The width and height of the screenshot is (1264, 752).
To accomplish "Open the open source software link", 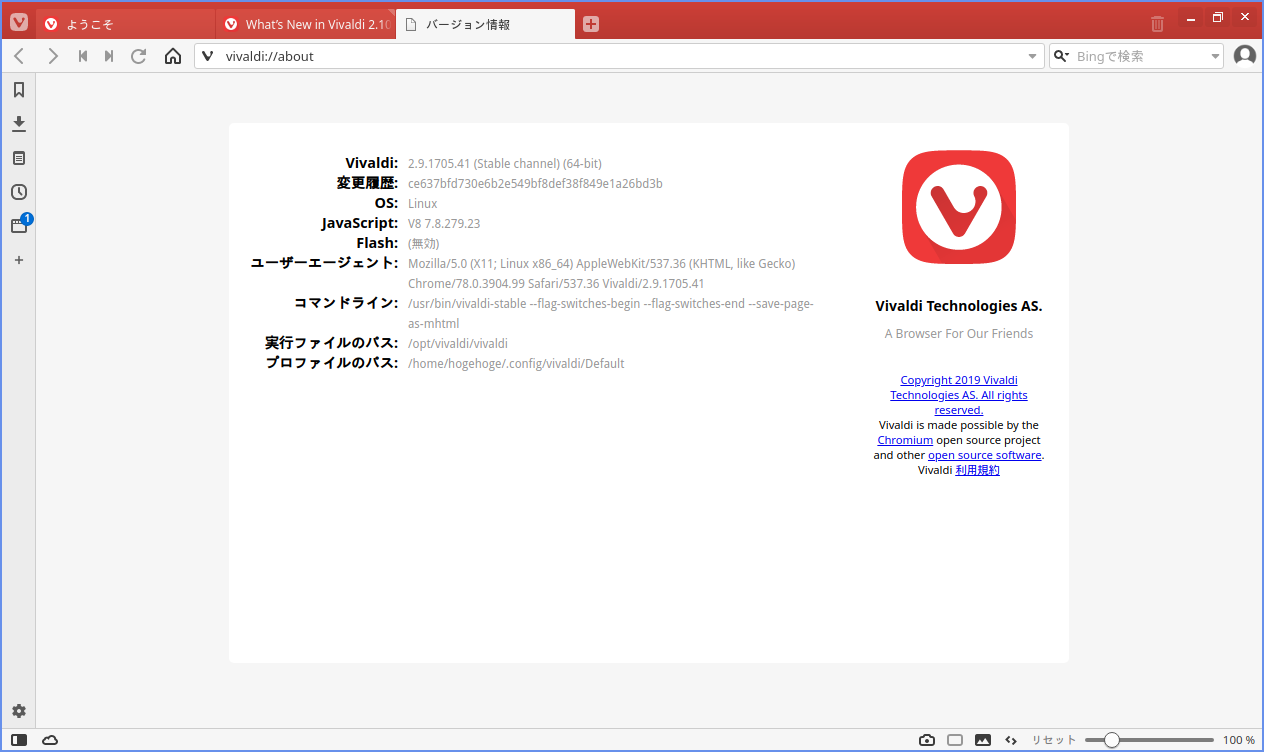I will coord(985,455).
